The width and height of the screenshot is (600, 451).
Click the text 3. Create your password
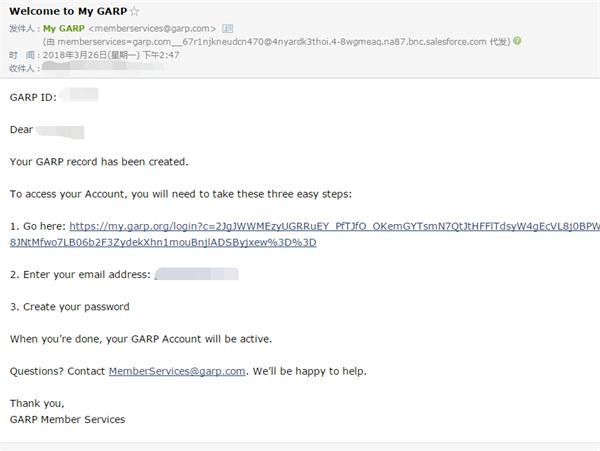(x=70, y=306)
